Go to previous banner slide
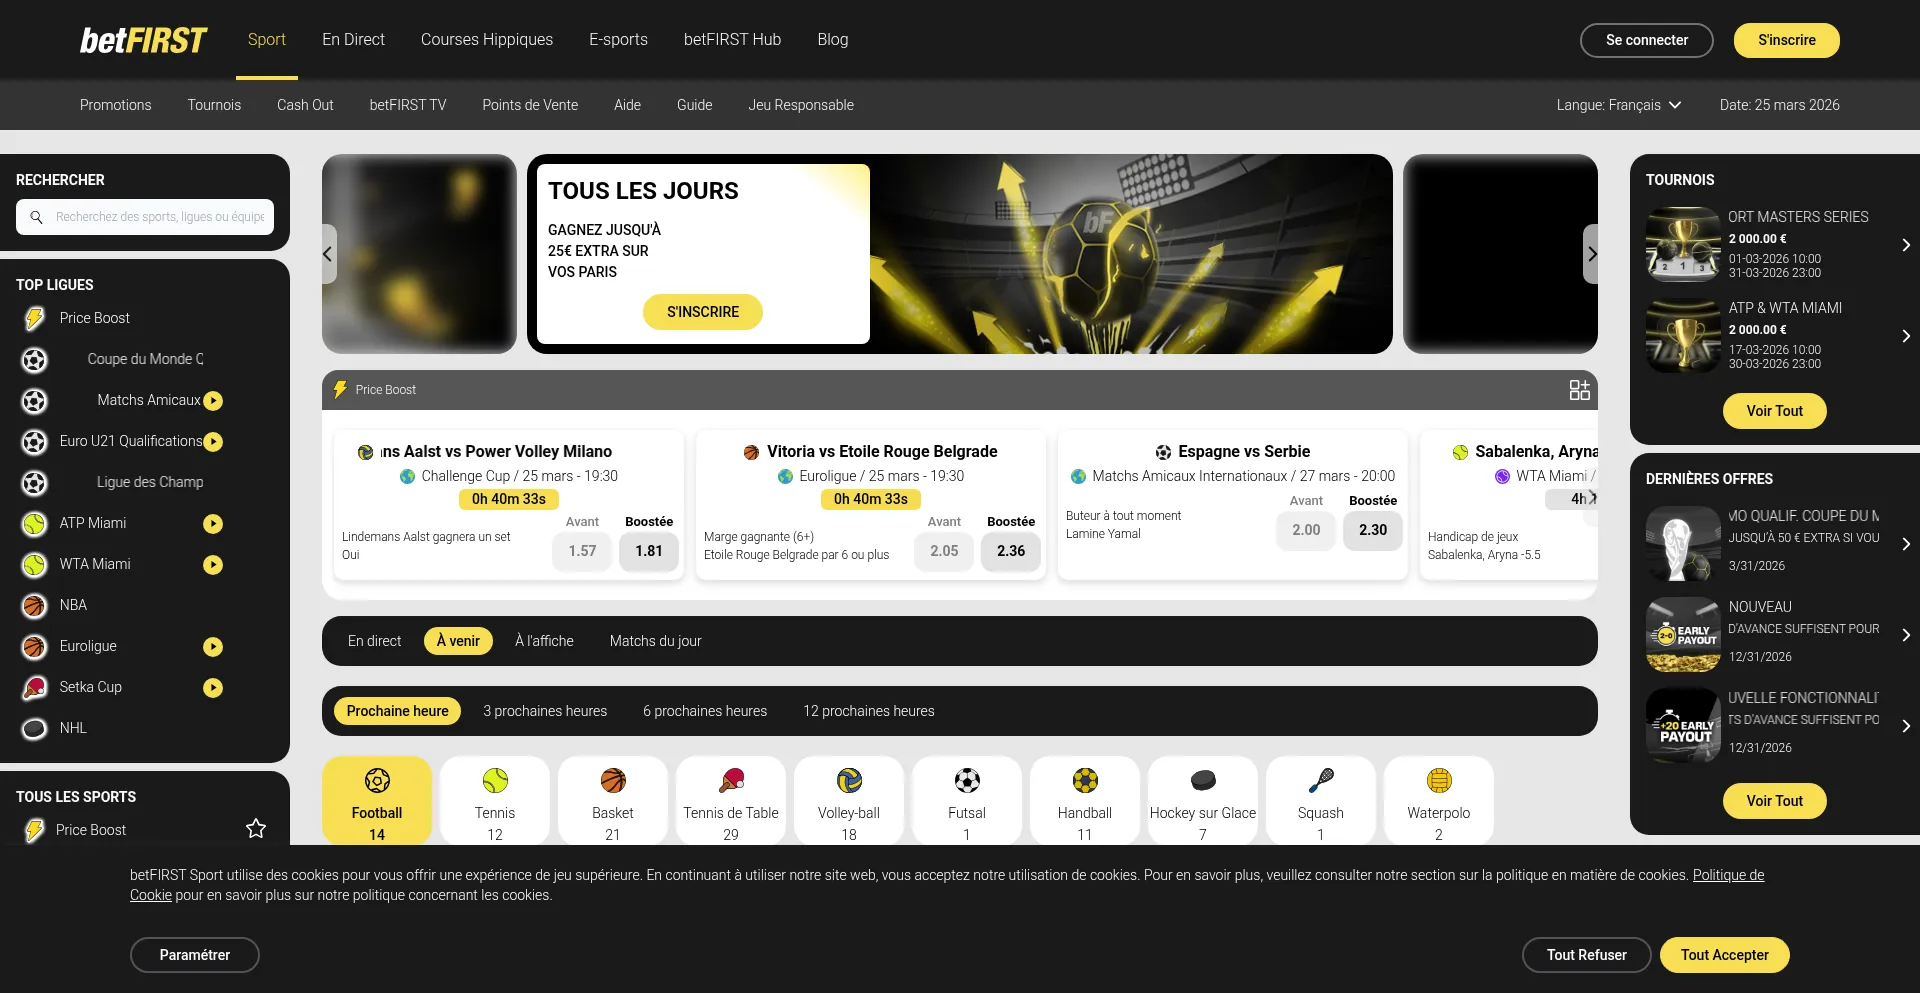 click(x=328, y=254)
